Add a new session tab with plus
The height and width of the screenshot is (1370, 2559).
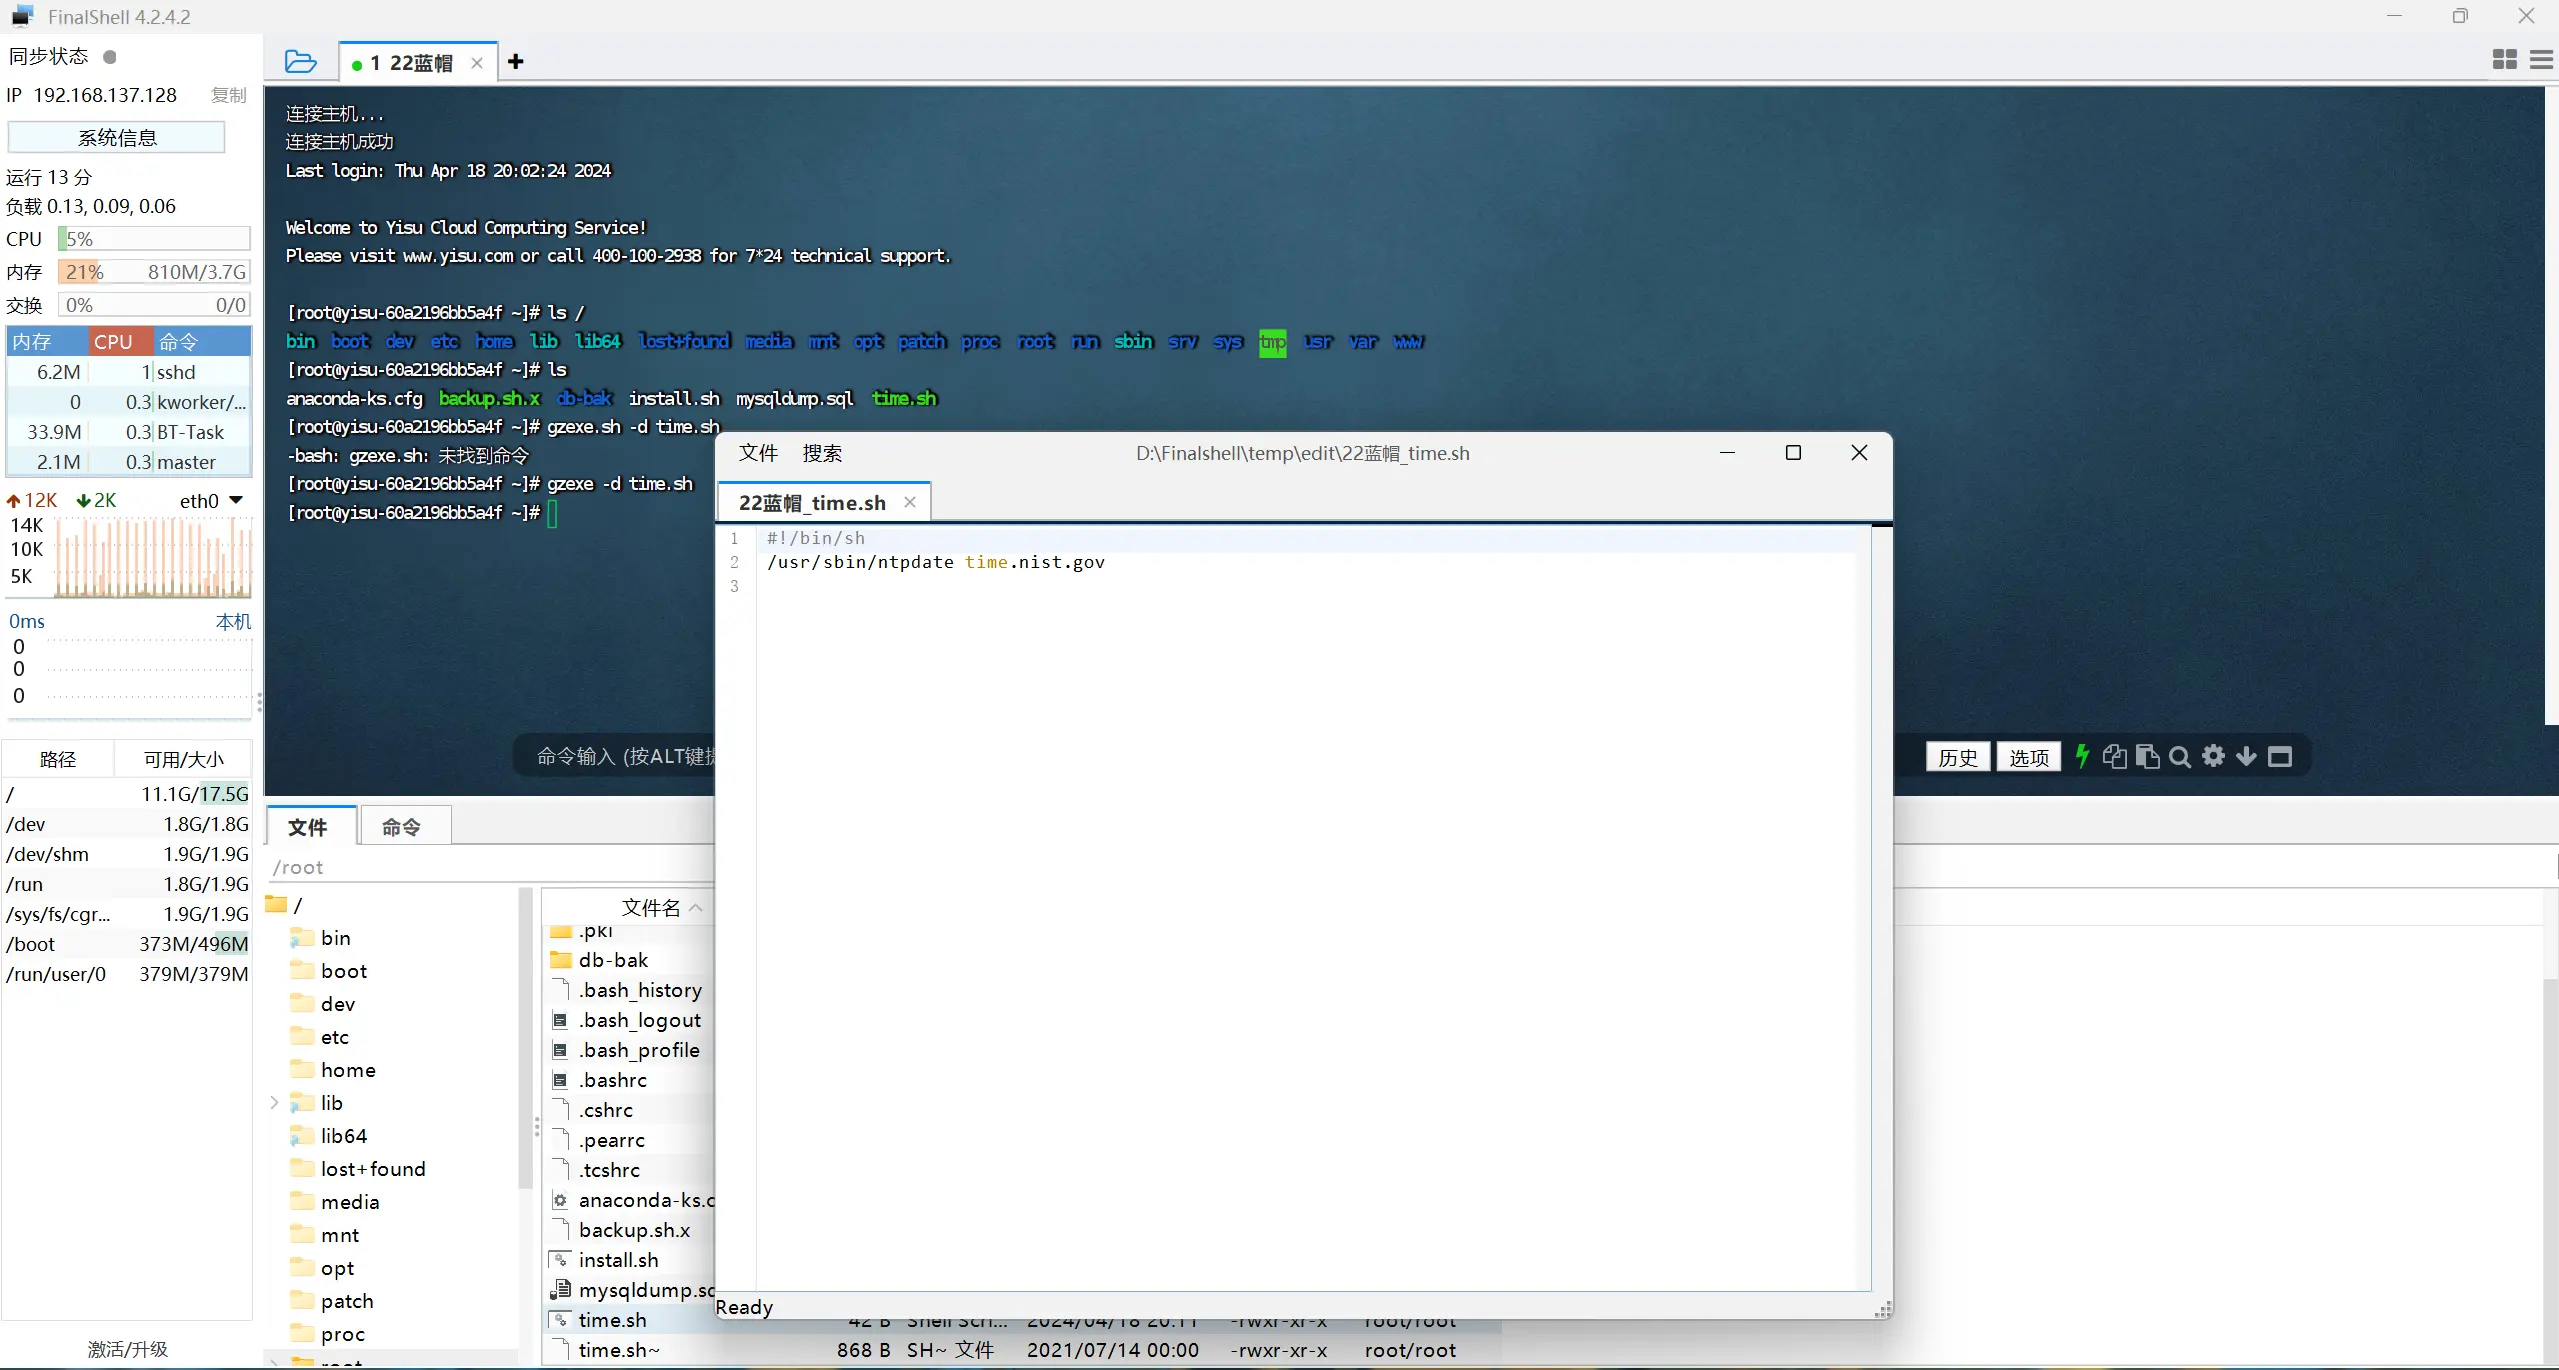coord(516,62)
